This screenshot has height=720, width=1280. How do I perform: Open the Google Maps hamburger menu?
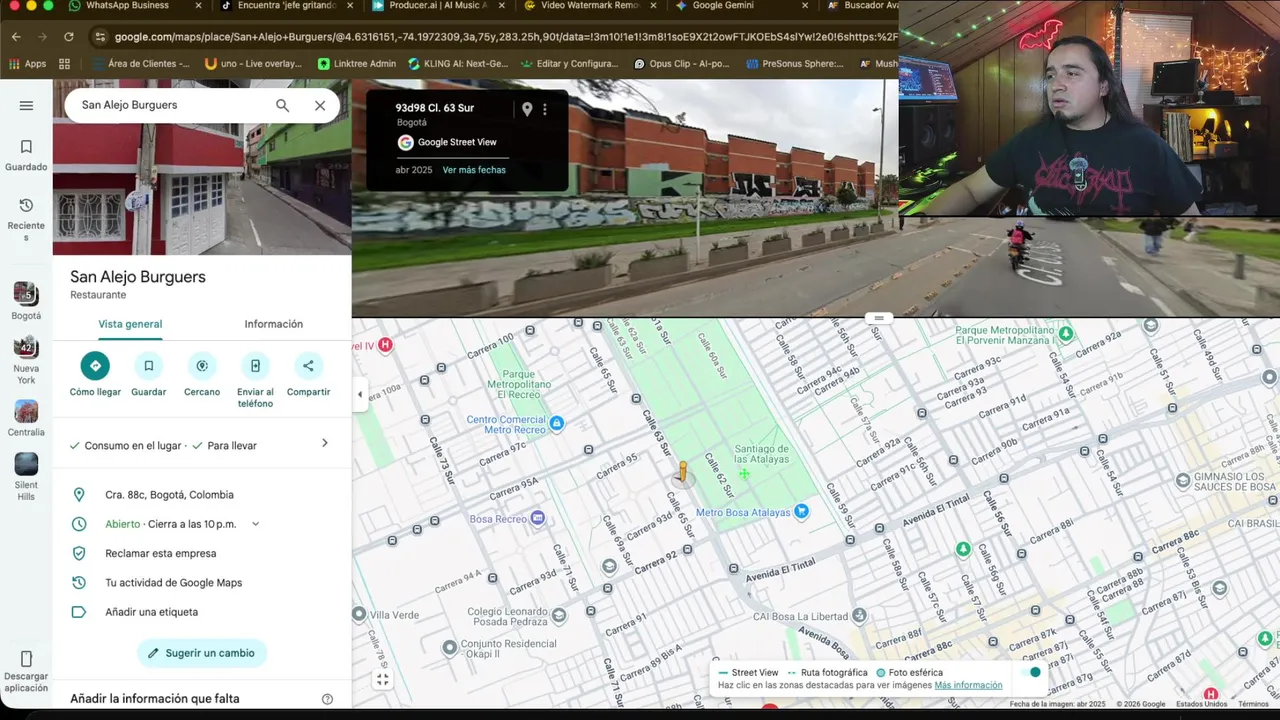pos(26,105)
